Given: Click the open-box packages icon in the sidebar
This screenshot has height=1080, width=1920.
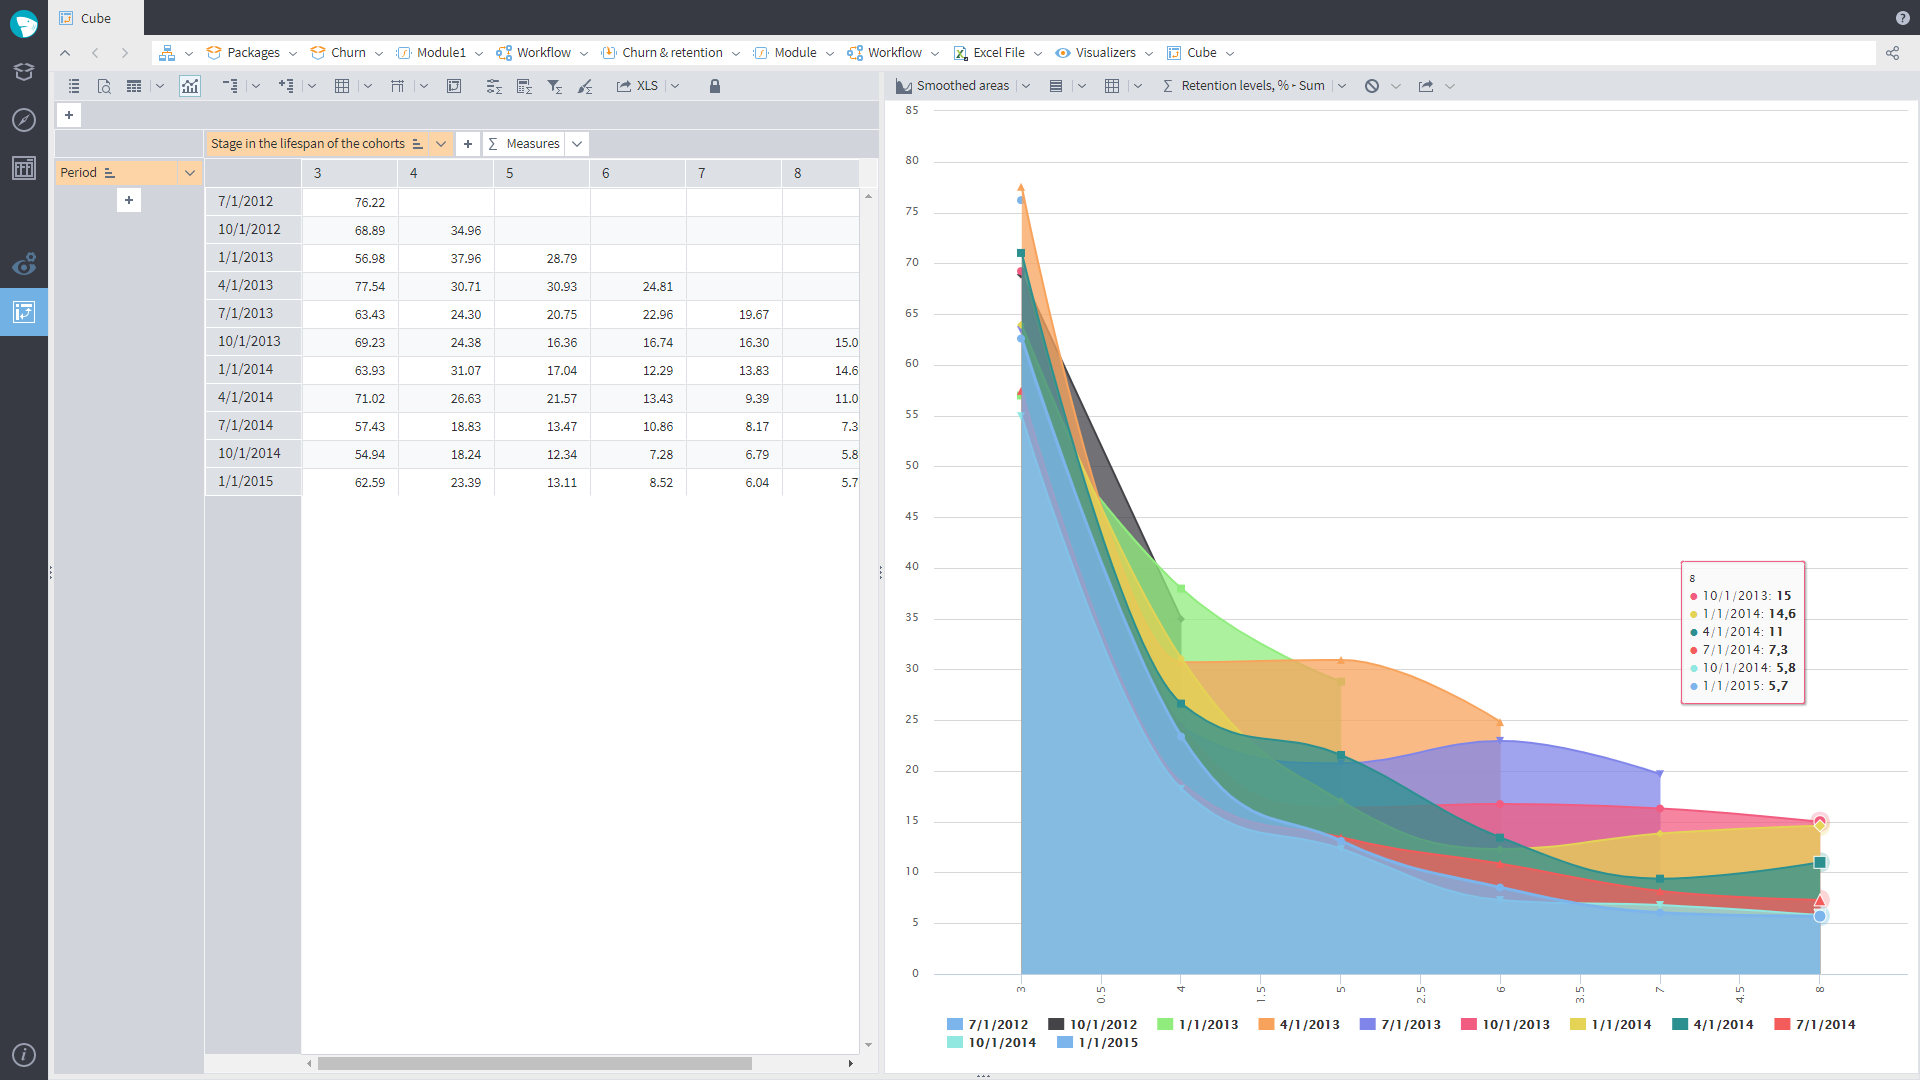Looking at the screenshot, I should (x=23, y=72).
